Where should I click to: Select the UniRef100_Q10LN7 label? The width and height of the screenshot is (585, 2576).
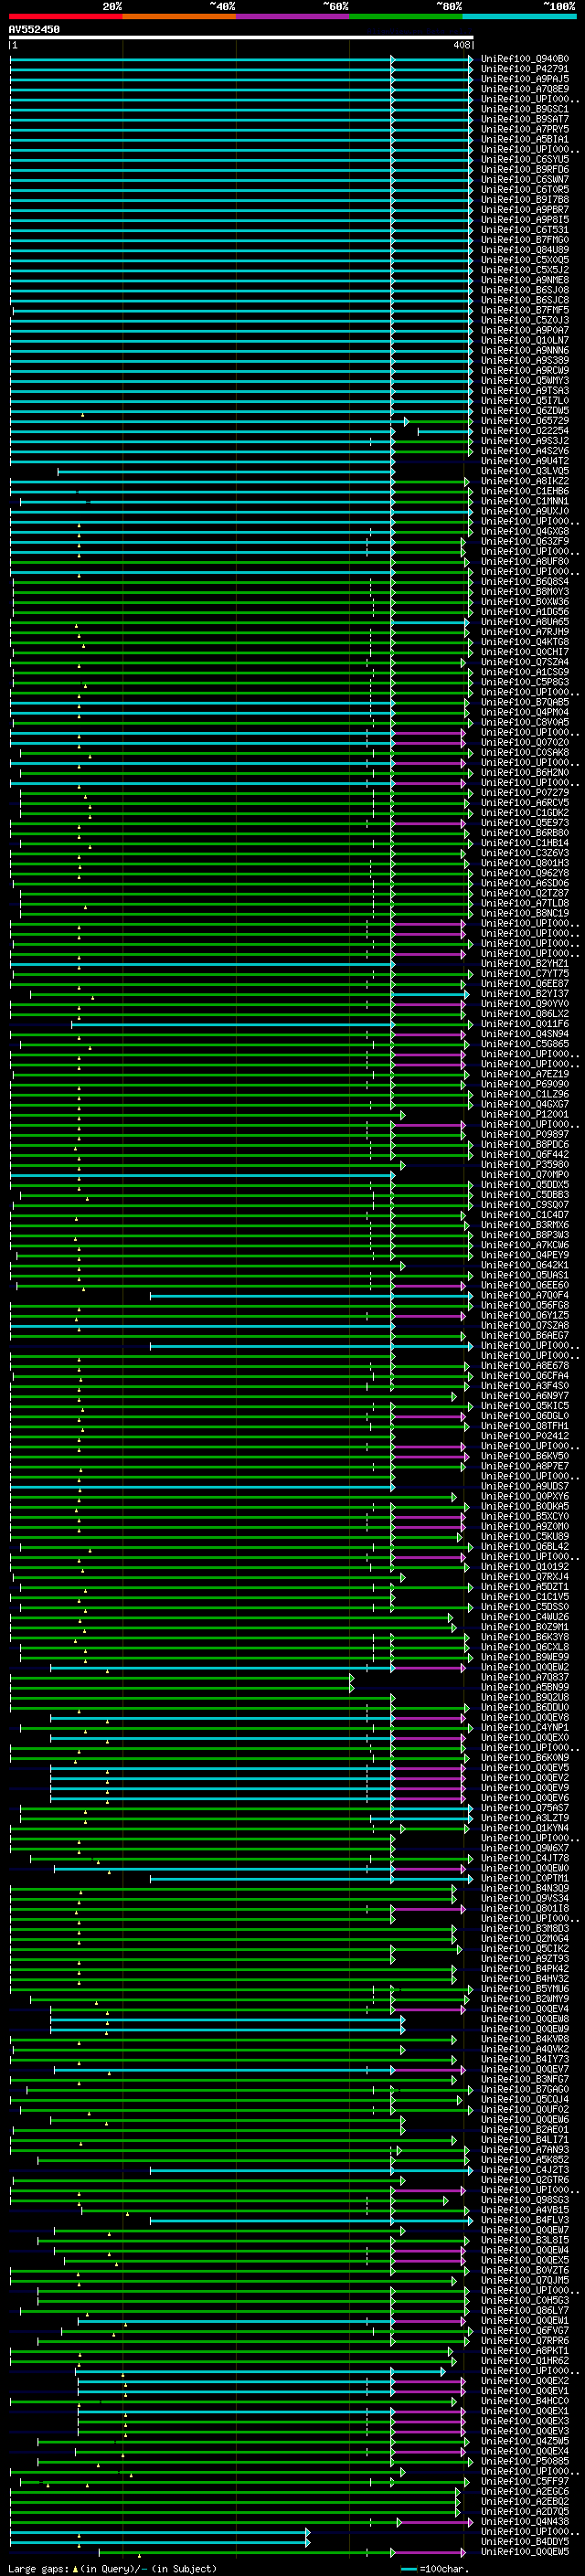pos(525,340)
